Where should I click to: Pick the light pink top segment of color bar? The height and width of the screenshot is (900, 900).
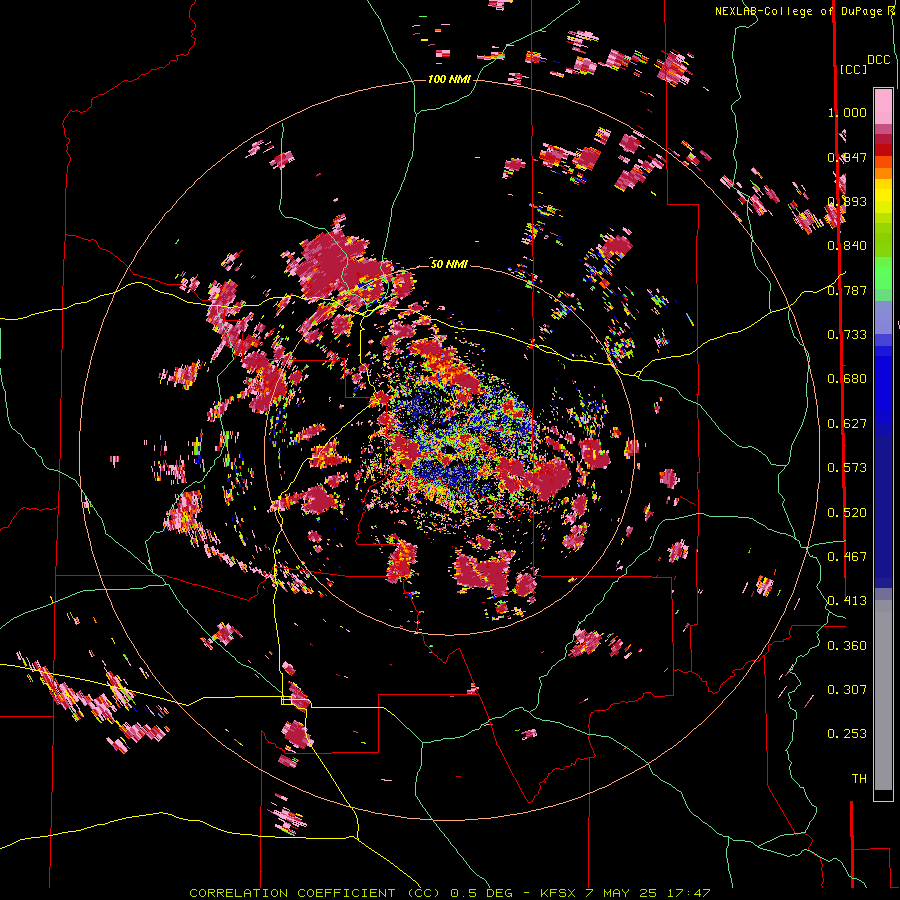(x=883, y=106)
